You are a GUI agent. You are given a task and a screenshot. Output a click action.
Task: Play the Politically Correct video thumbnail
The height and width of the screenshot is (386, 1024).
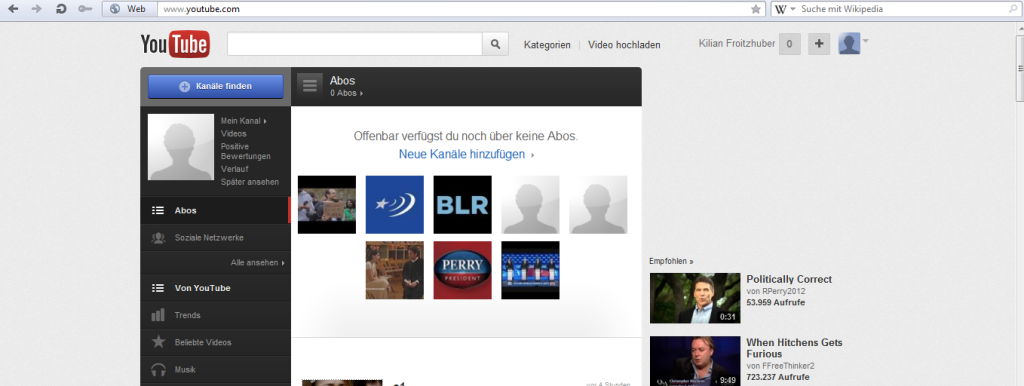(695, 298)
